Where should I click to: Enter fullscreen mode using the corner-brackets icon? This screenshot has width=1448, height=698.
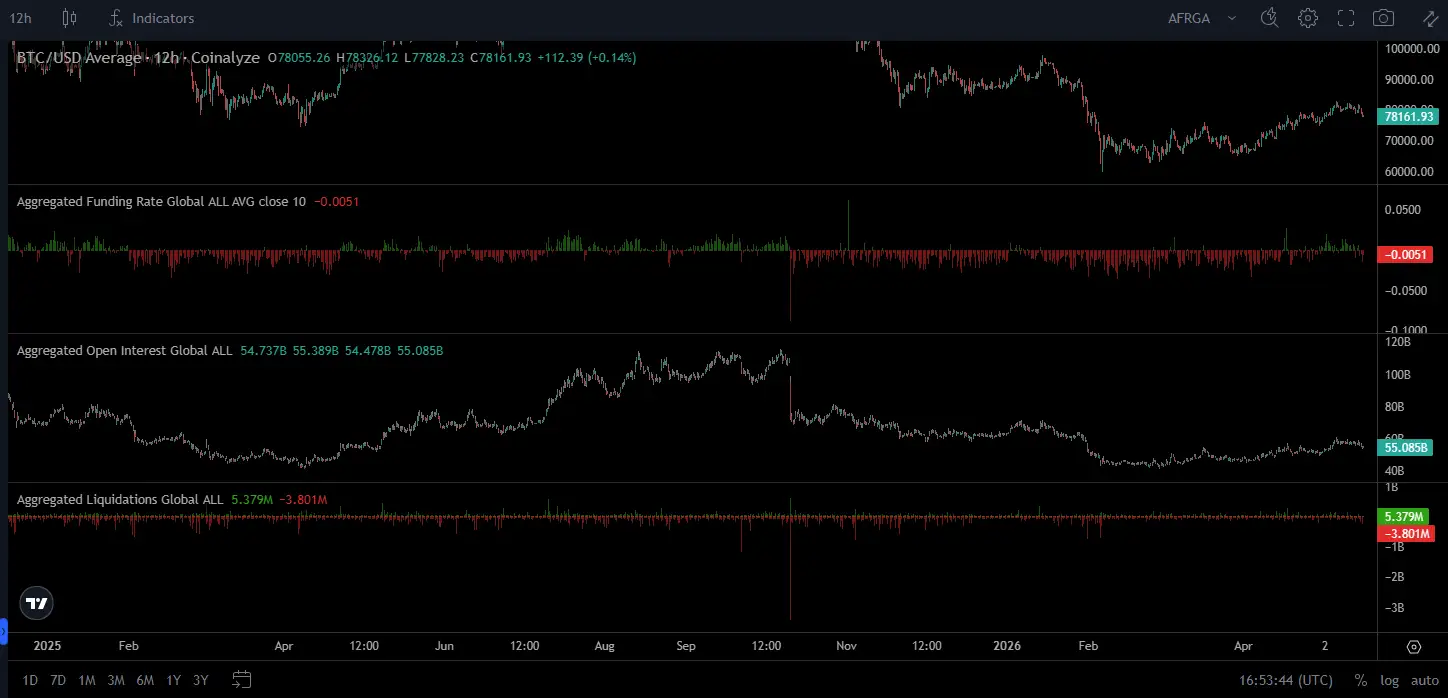[1346, 18]
